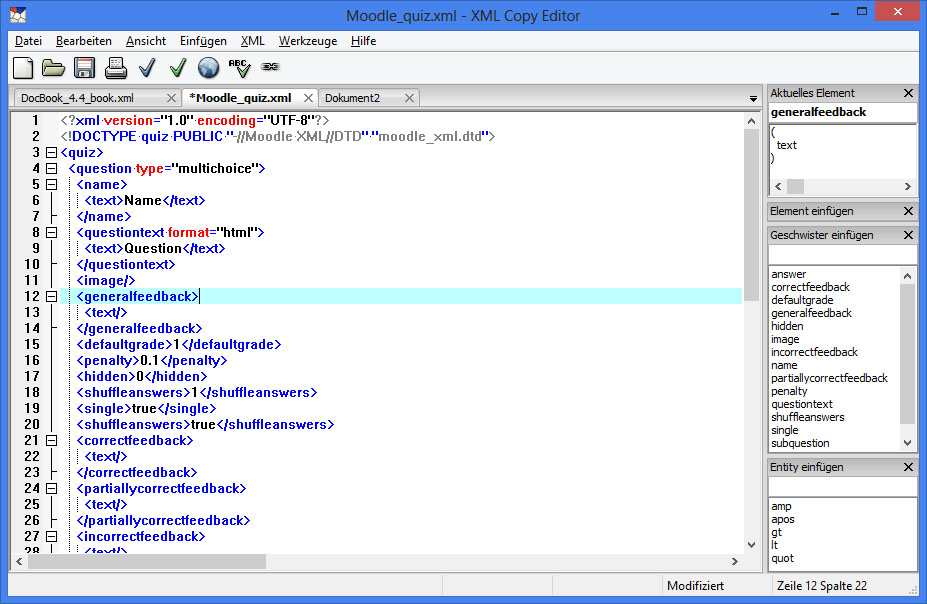
Task: Open the tab list dropdown arrow
Action: click(x=753, y=99)
